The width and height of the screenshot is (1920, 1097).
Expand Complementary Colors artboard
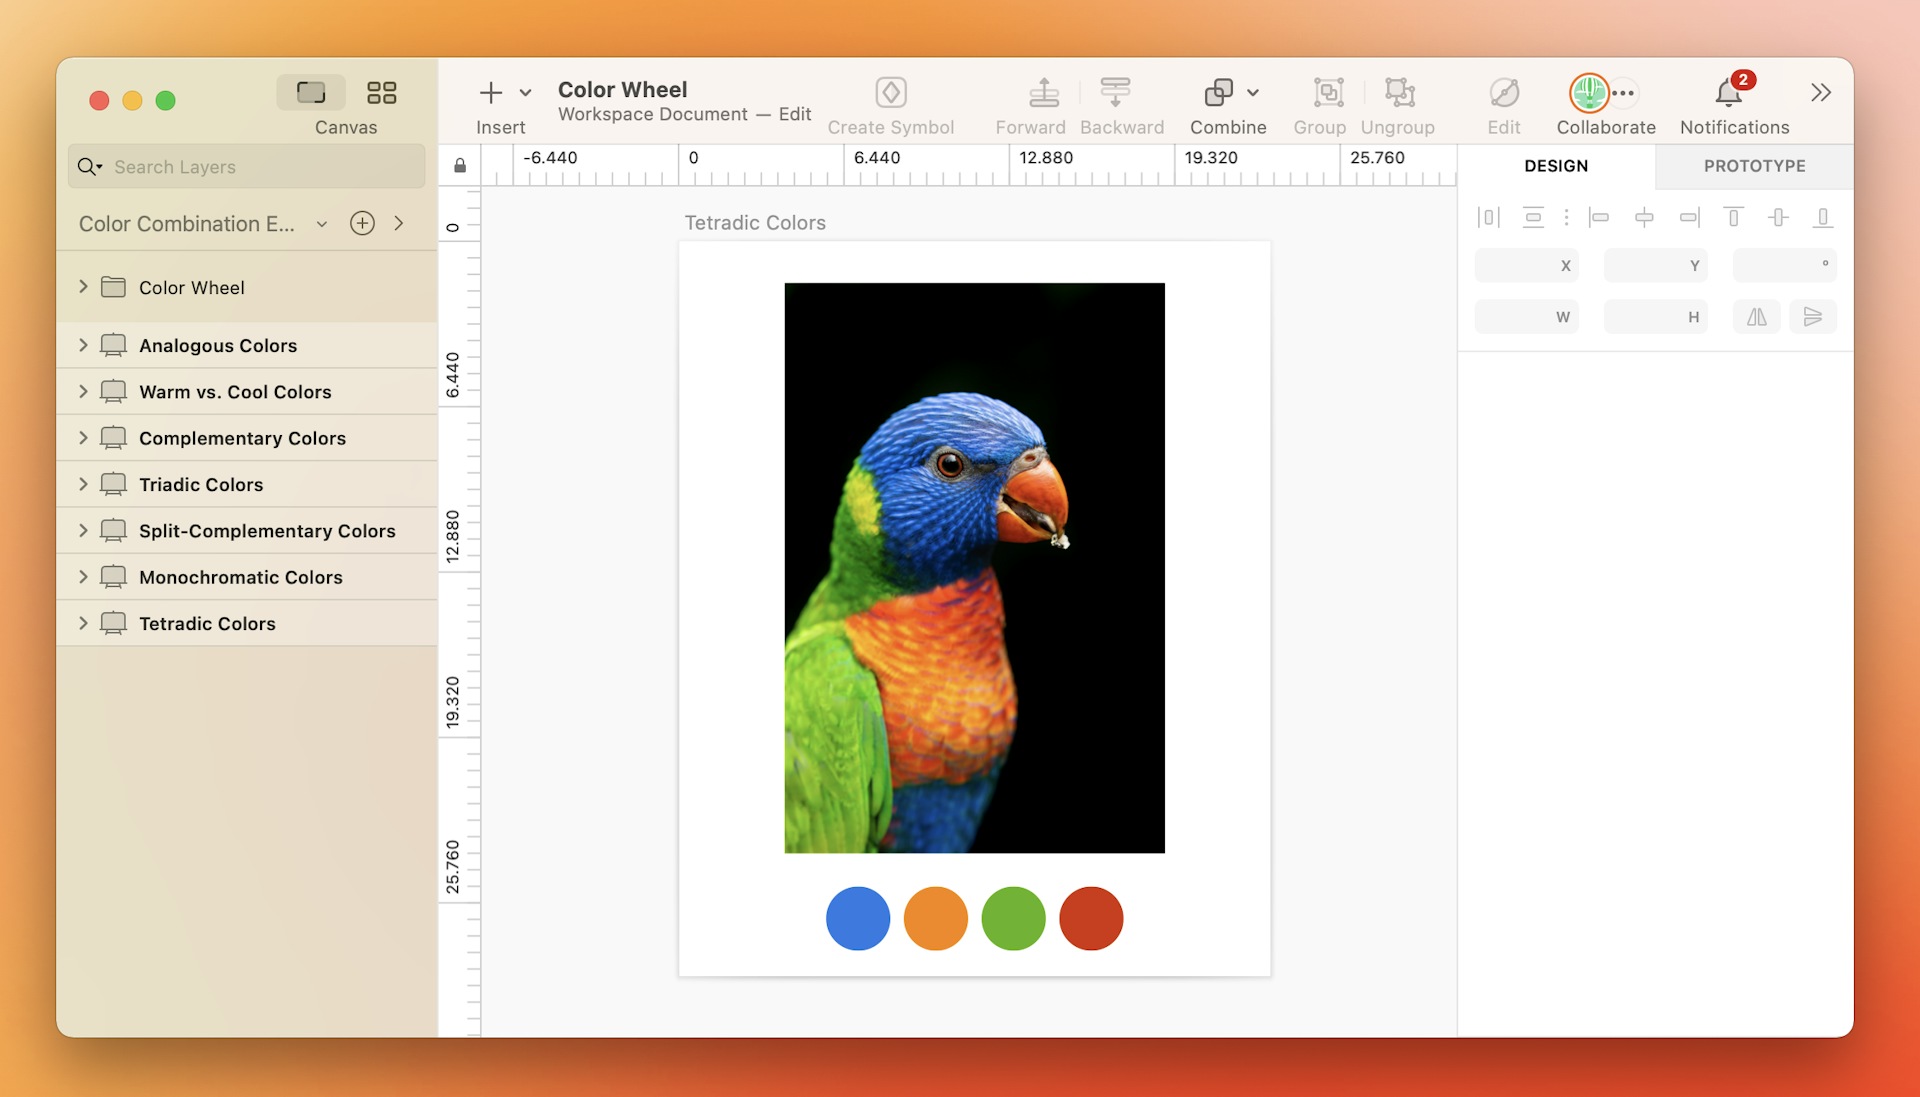click(x=83, y=438)
